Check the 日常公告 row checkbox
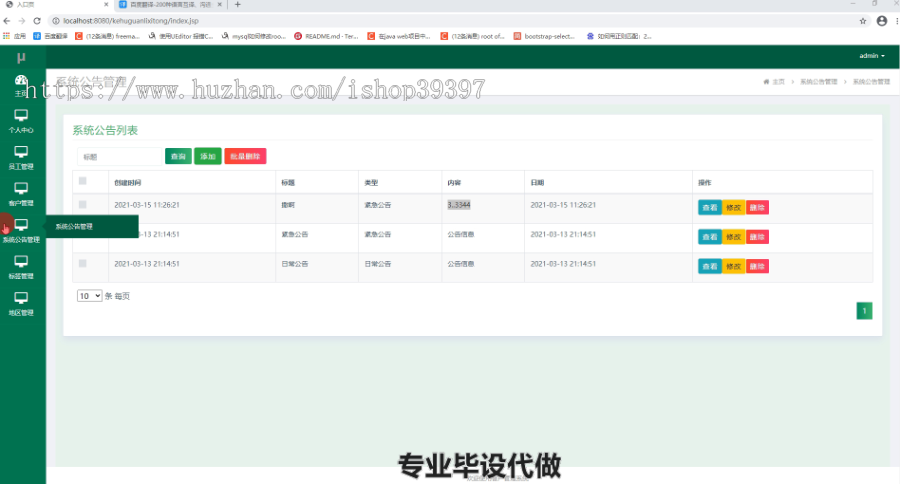The width and height of the screenshot is (900, 484). point(83,264)
